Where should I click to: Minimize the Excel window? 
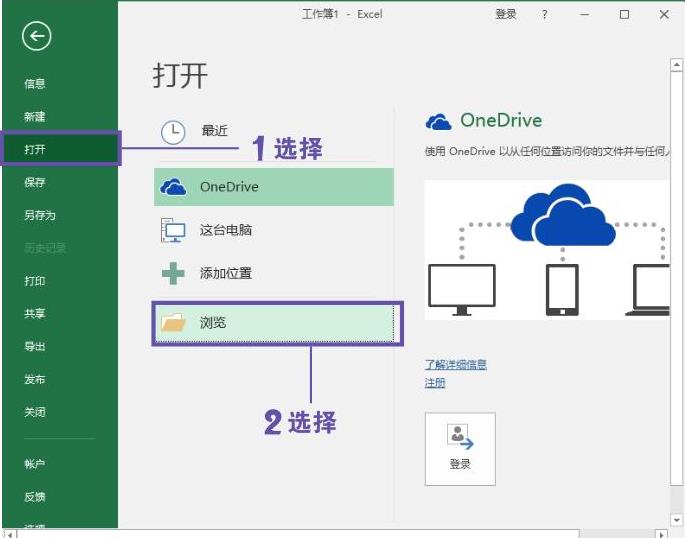[x=585, y=14]
